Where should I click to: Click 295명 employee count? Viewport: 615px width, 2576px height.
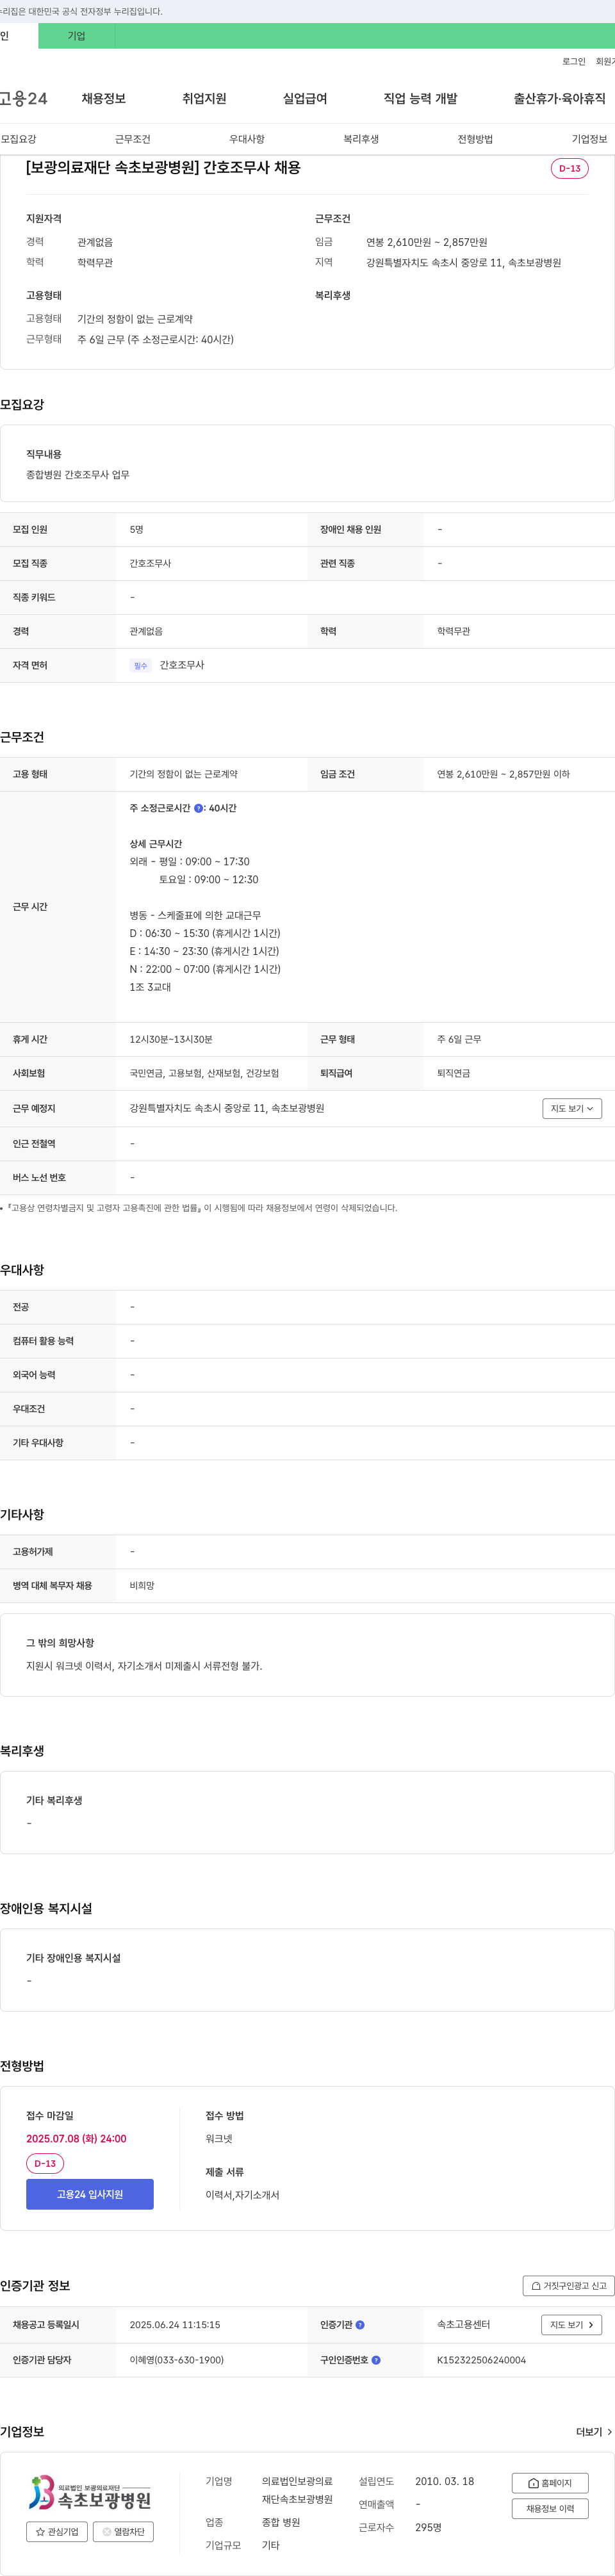pos(429,2527)
